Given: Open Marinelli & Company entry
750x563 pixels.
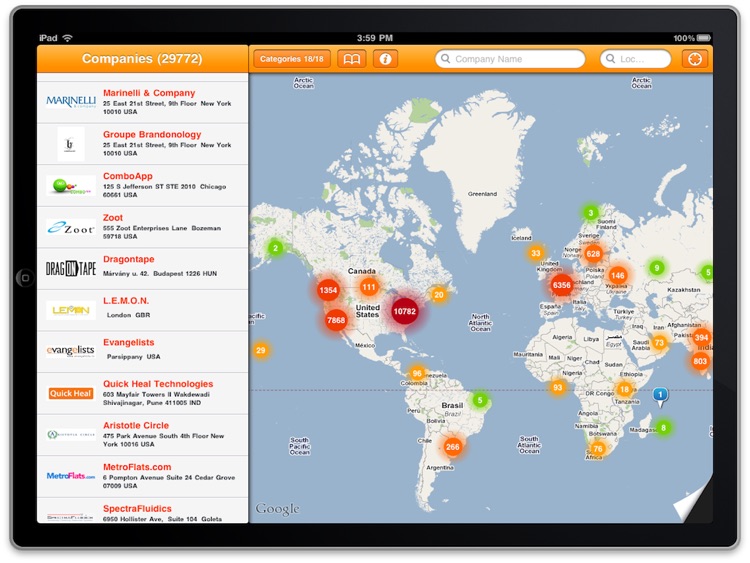Looking at the screenshot, I should point(143,102).
